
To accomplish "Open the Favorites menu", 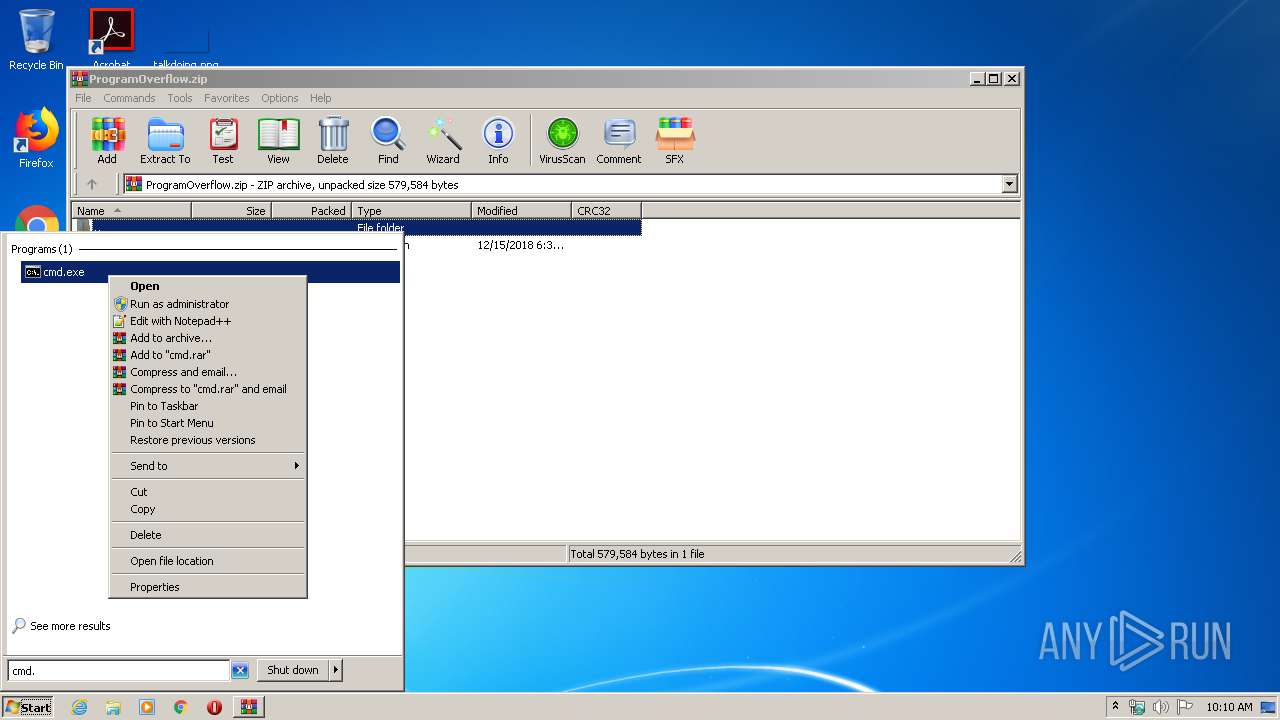I will click(x=227, y=98).
